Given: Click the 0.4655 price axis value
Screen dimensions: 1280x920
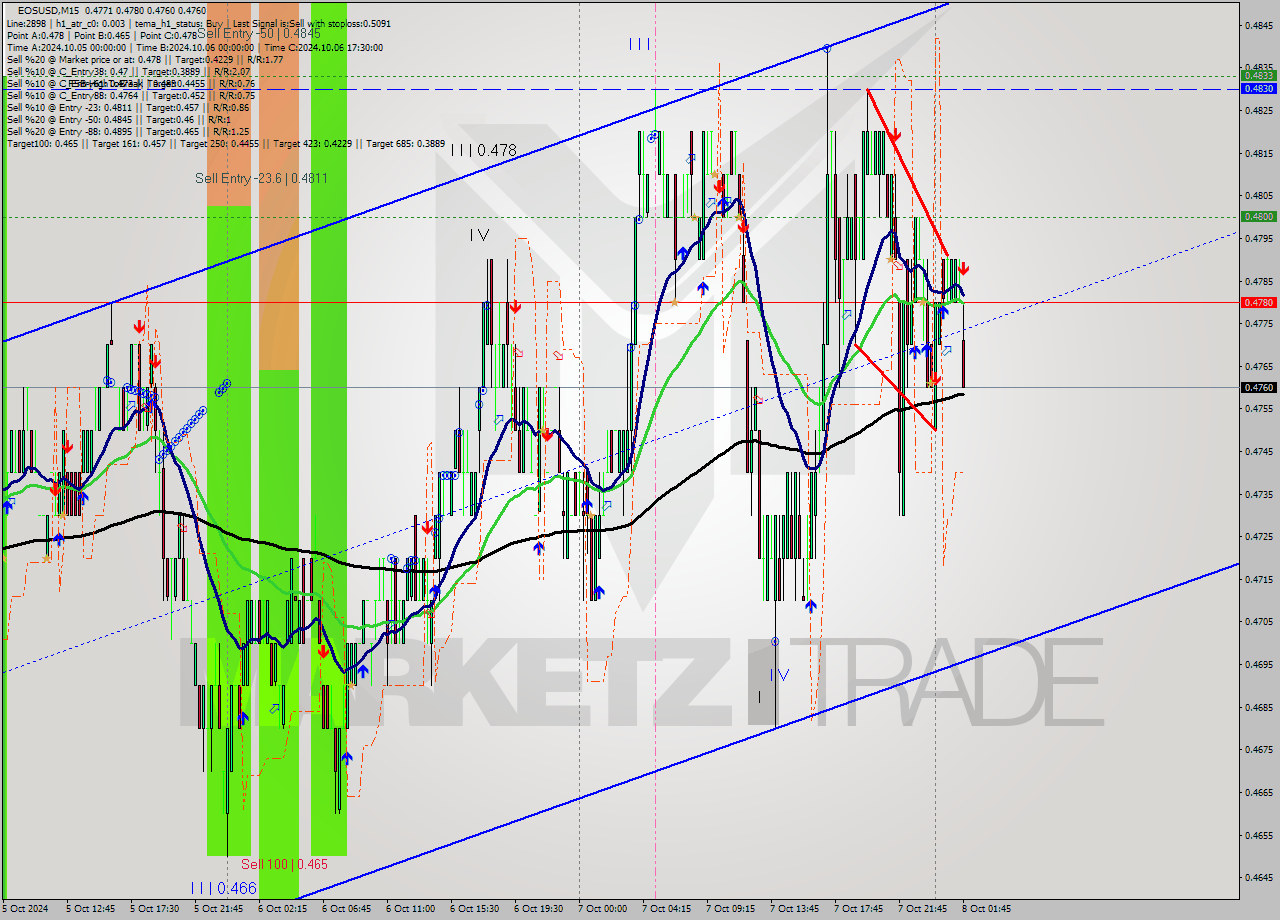Looking at the screenshot, I should click(1258, 835).
